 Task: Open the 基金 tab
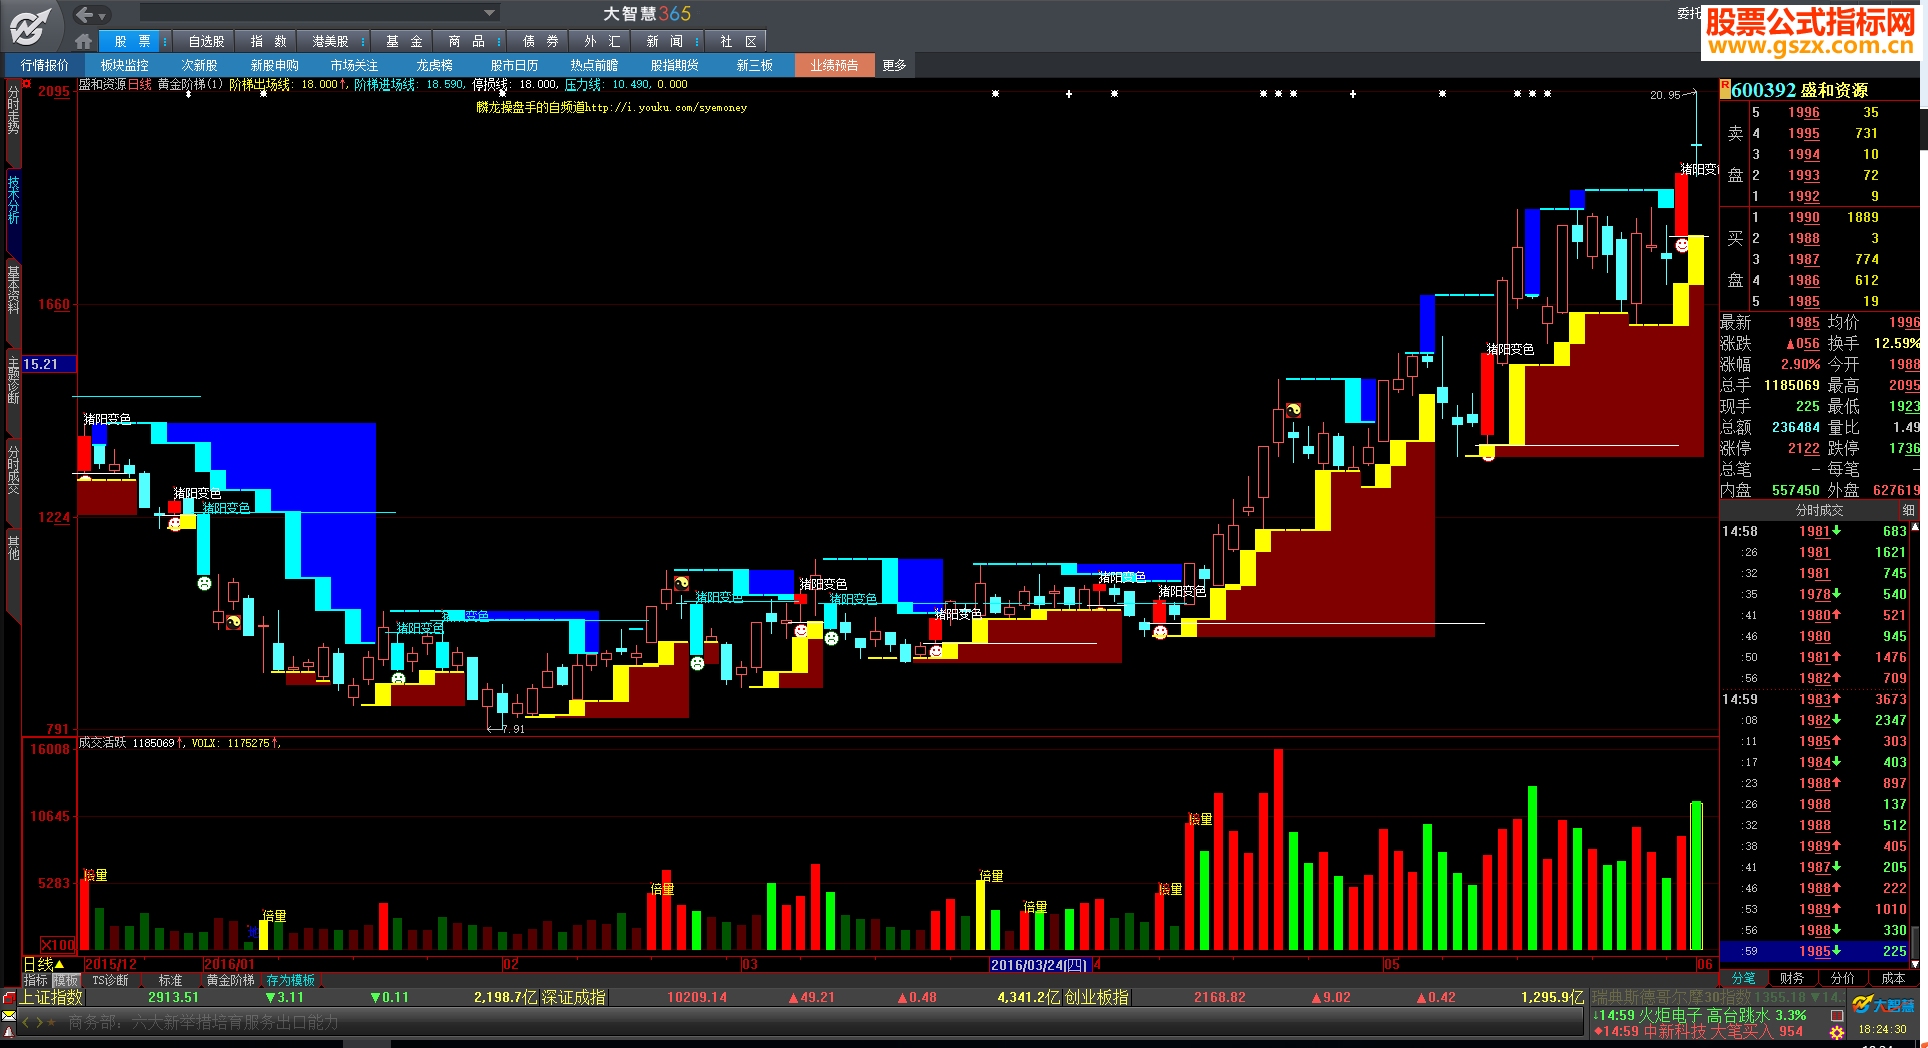point(404,41)
